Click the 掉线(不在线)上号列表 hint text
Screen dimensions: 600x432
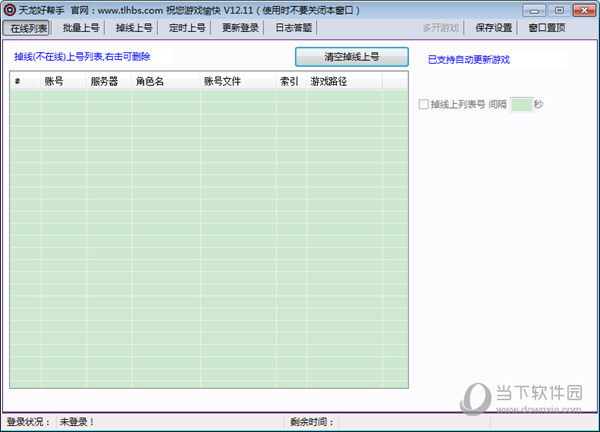pyautogui.click(x=82, y=57)
